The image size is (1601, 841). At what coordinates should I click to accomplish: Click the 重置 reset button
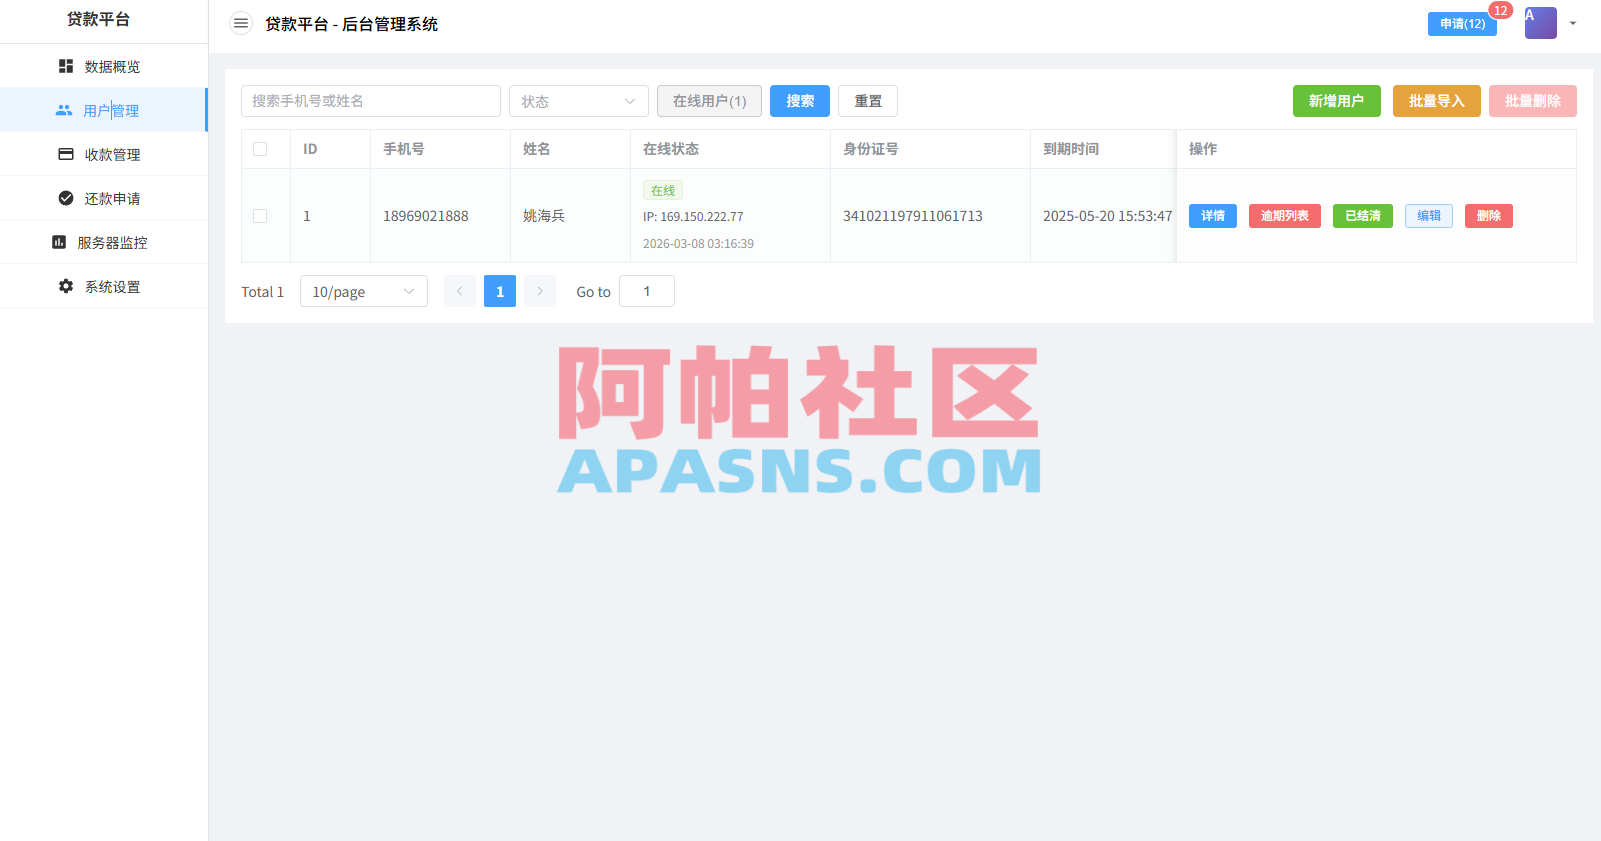868,101
